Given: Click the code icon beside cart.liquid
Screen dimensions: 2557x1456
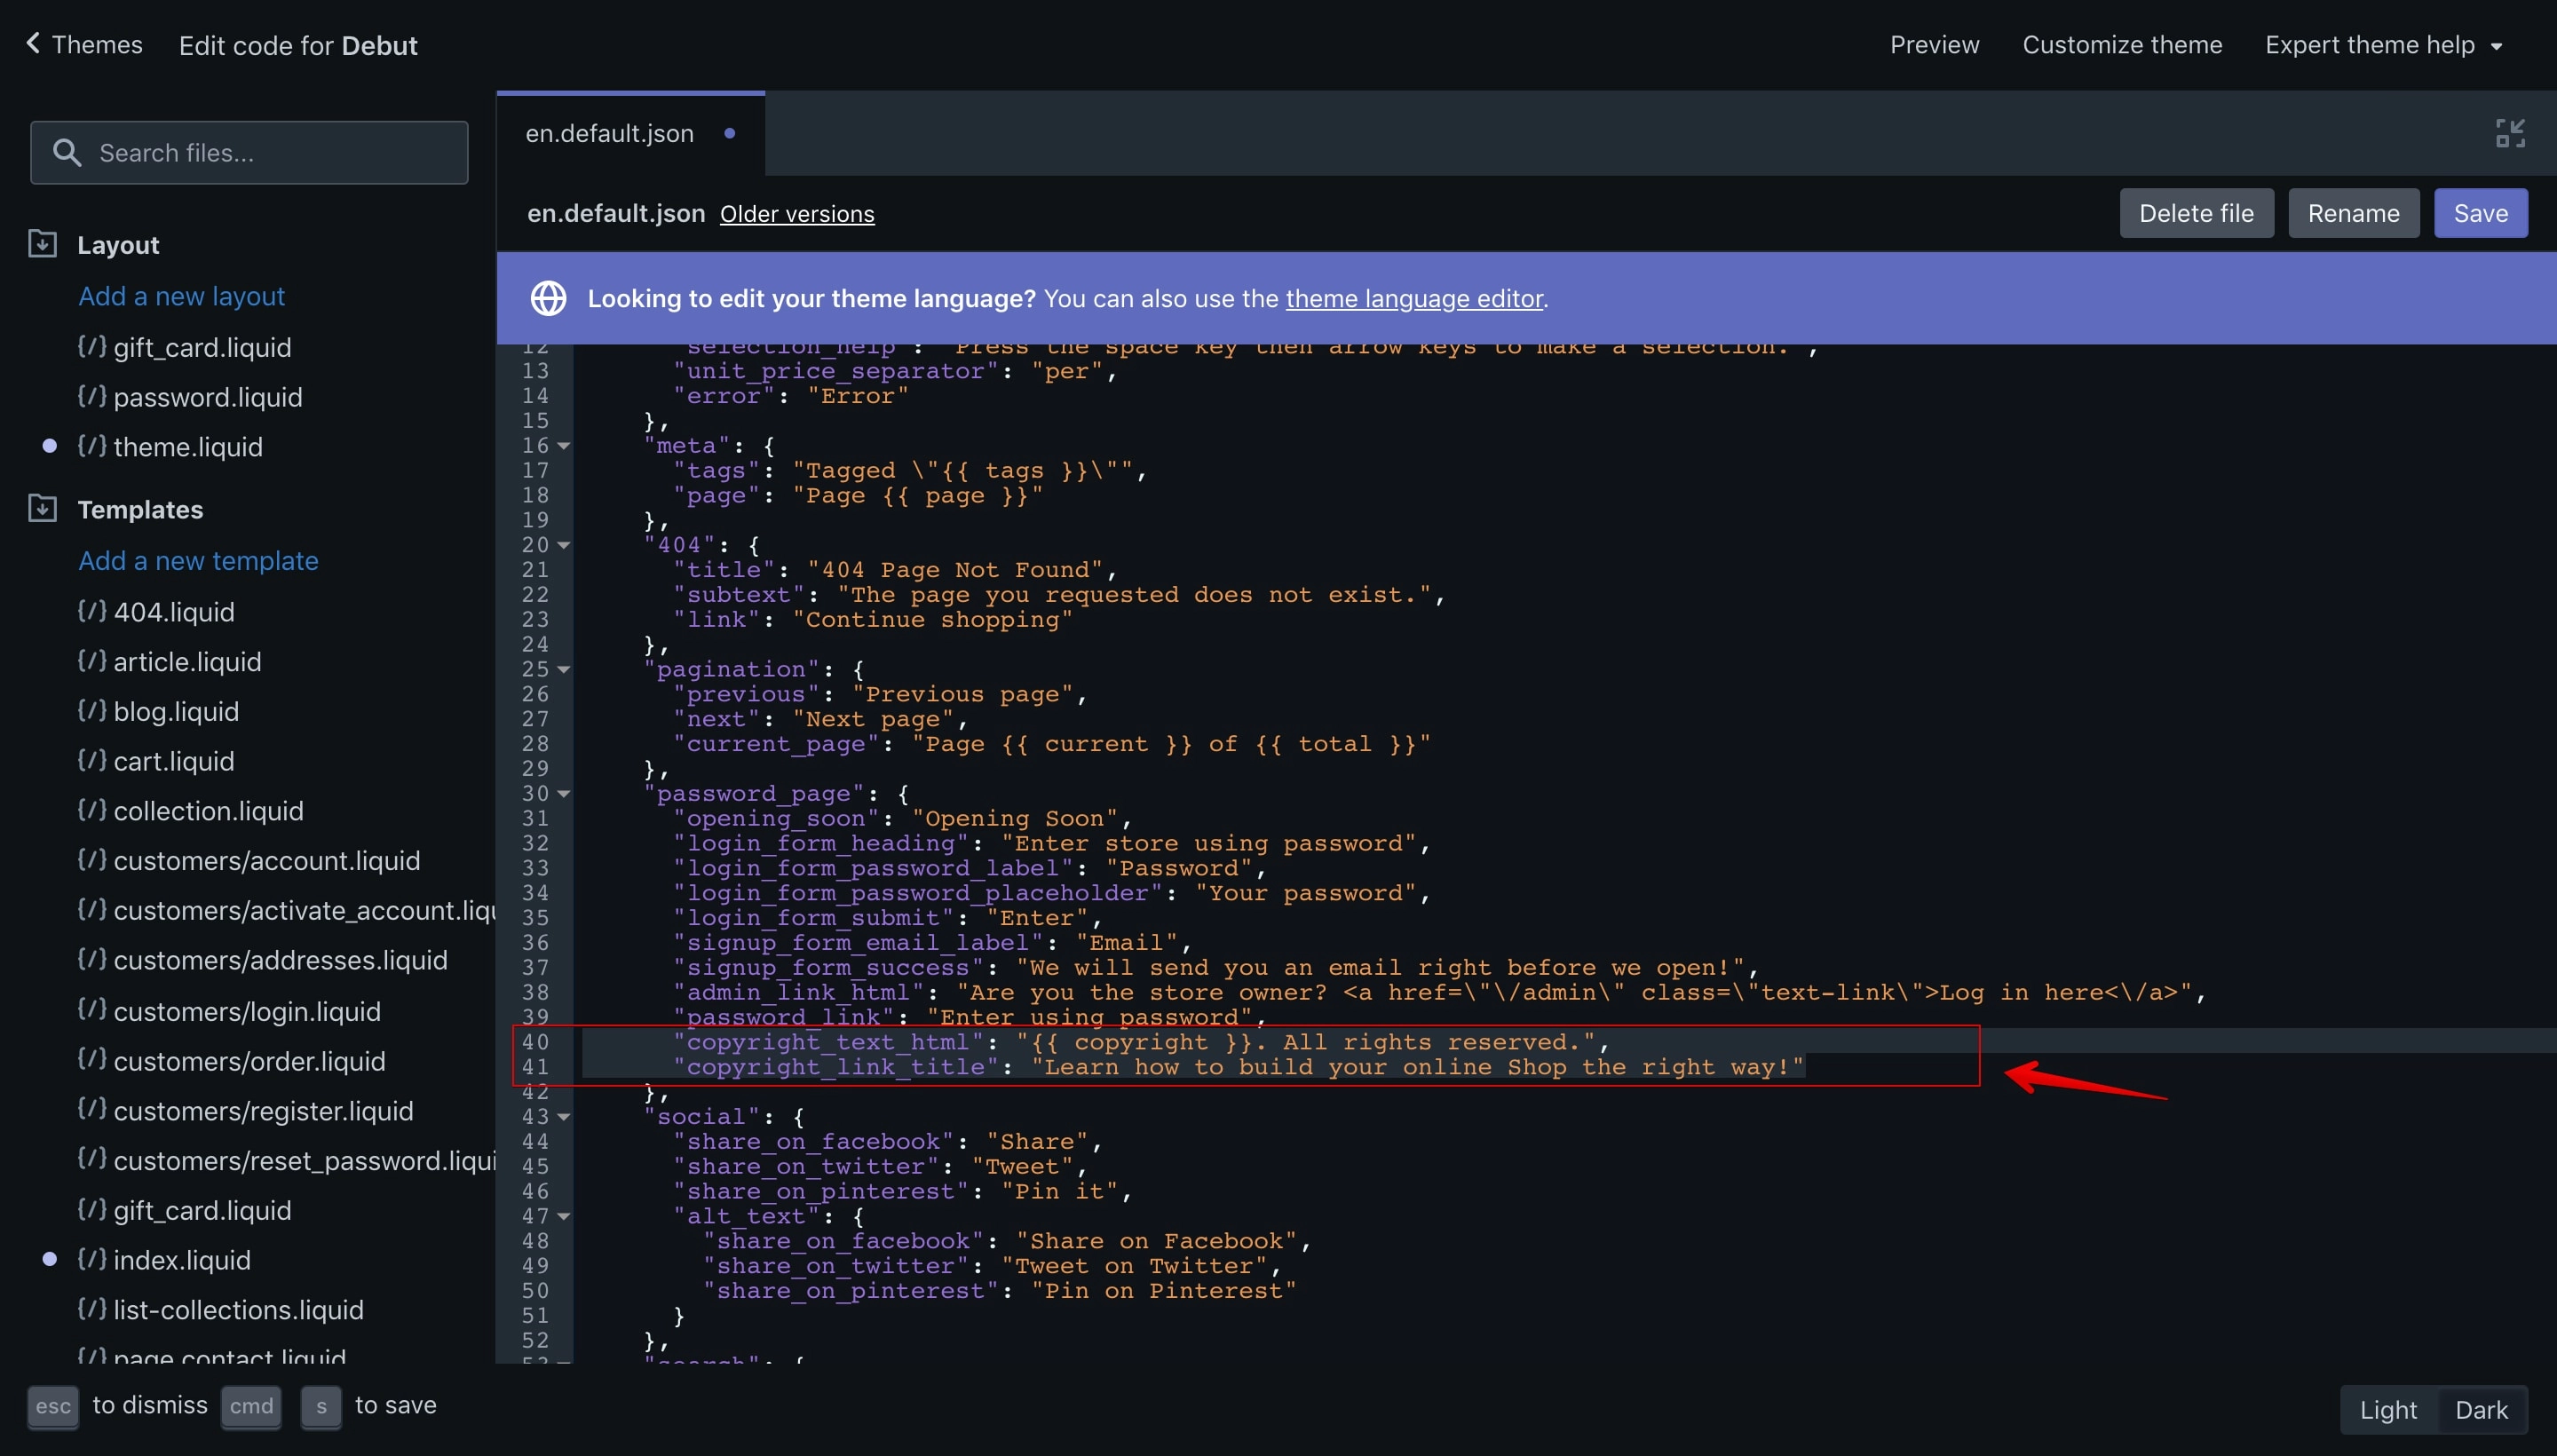Looking at the screenshot, I should point(92,761).
